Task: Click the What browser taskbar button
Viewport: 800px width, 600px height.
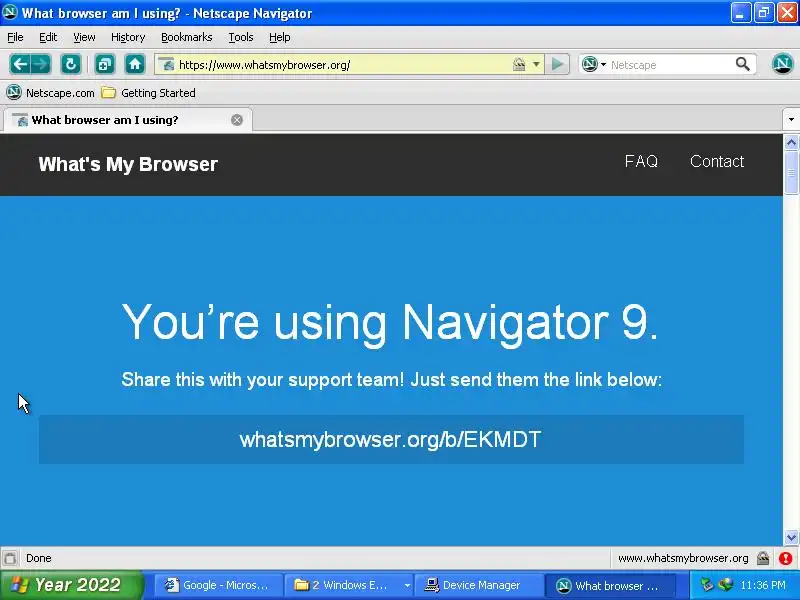Action: (610, 585)
